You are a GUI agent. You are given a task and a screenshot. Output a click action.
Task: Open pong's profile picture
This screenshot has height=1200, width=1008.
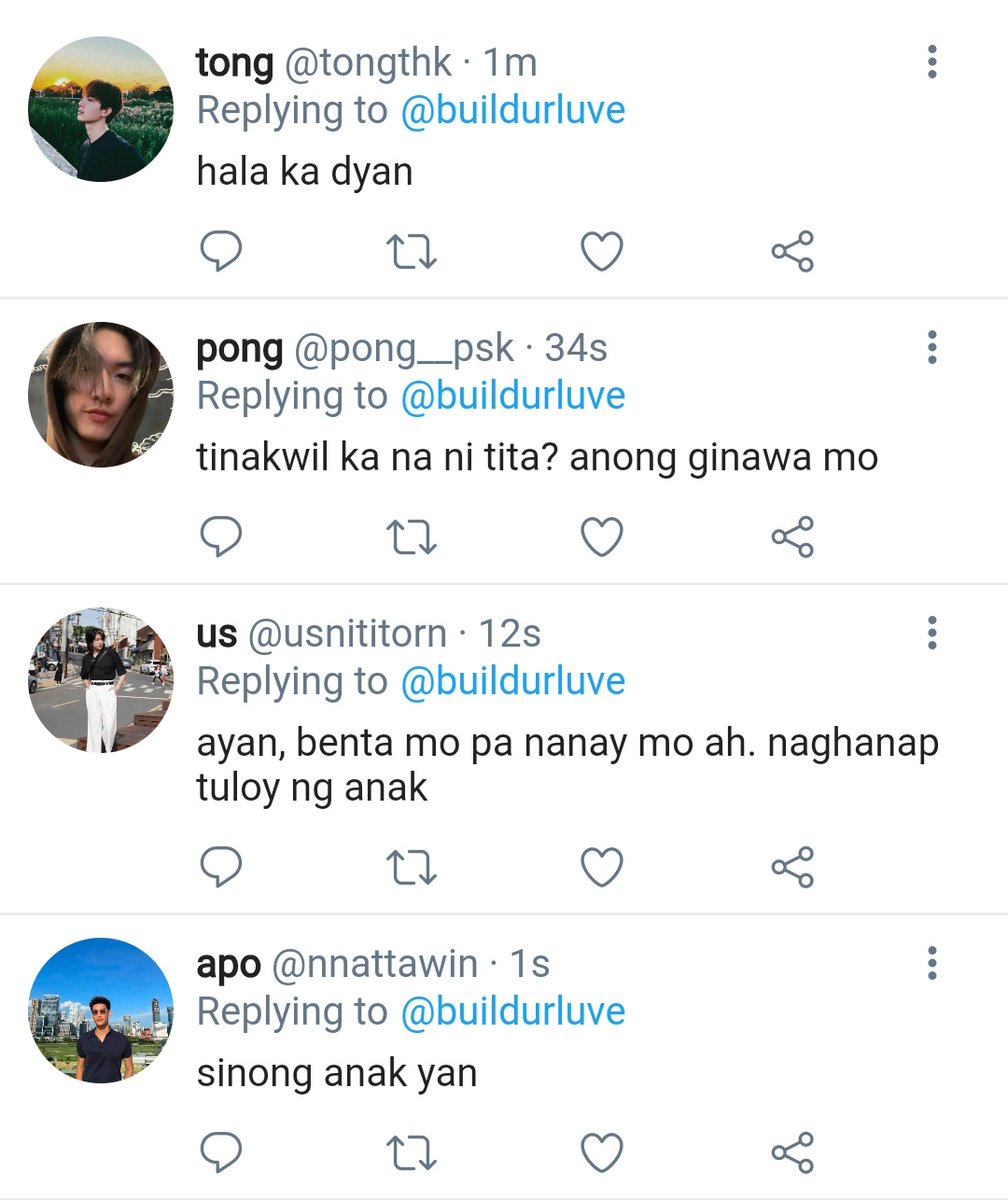(101, 394)
